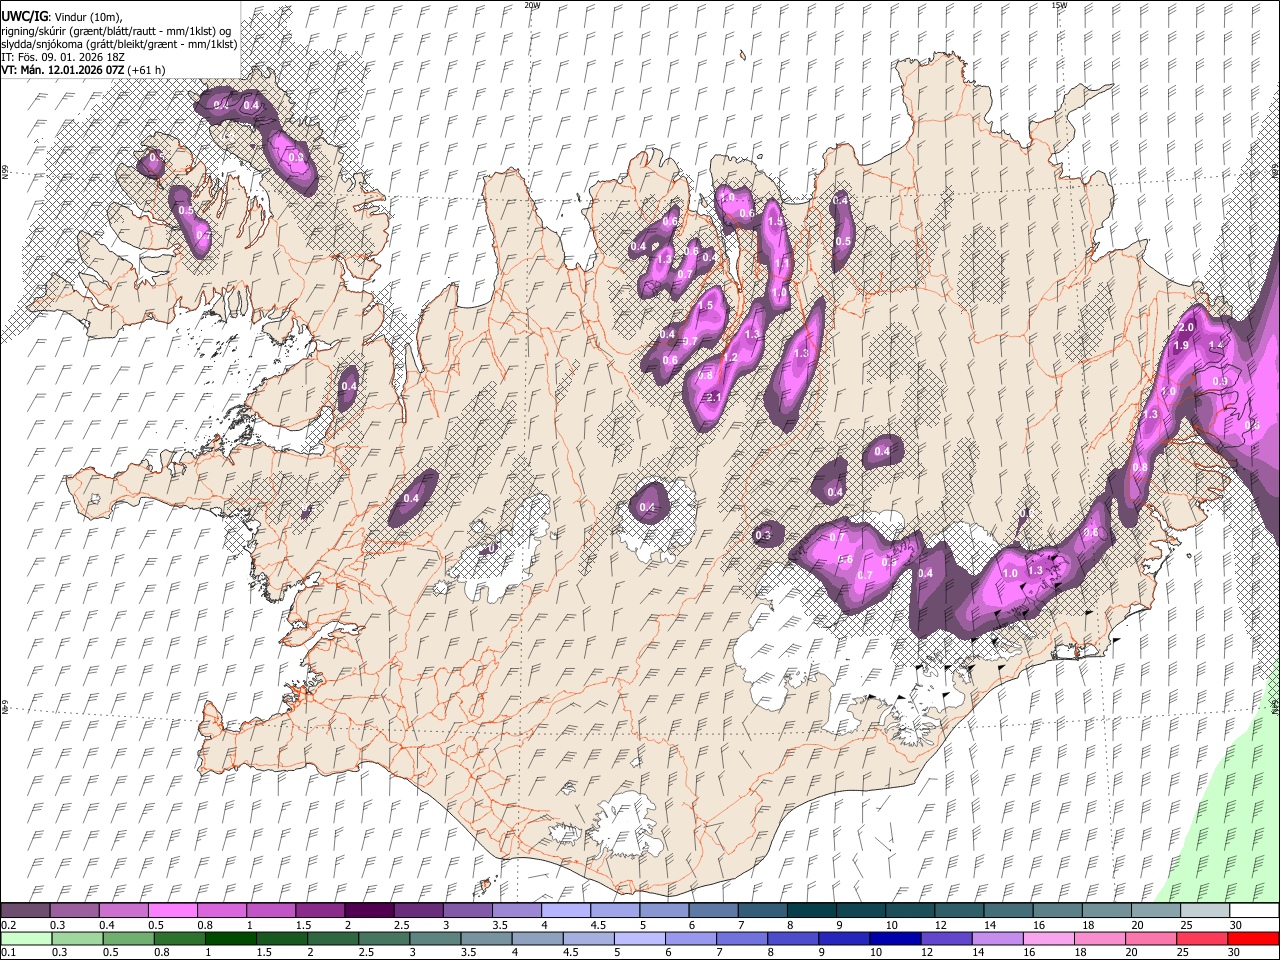1280x960 pixels.
Task: Click the UWC/IG title text
Action: coord(25,17)
